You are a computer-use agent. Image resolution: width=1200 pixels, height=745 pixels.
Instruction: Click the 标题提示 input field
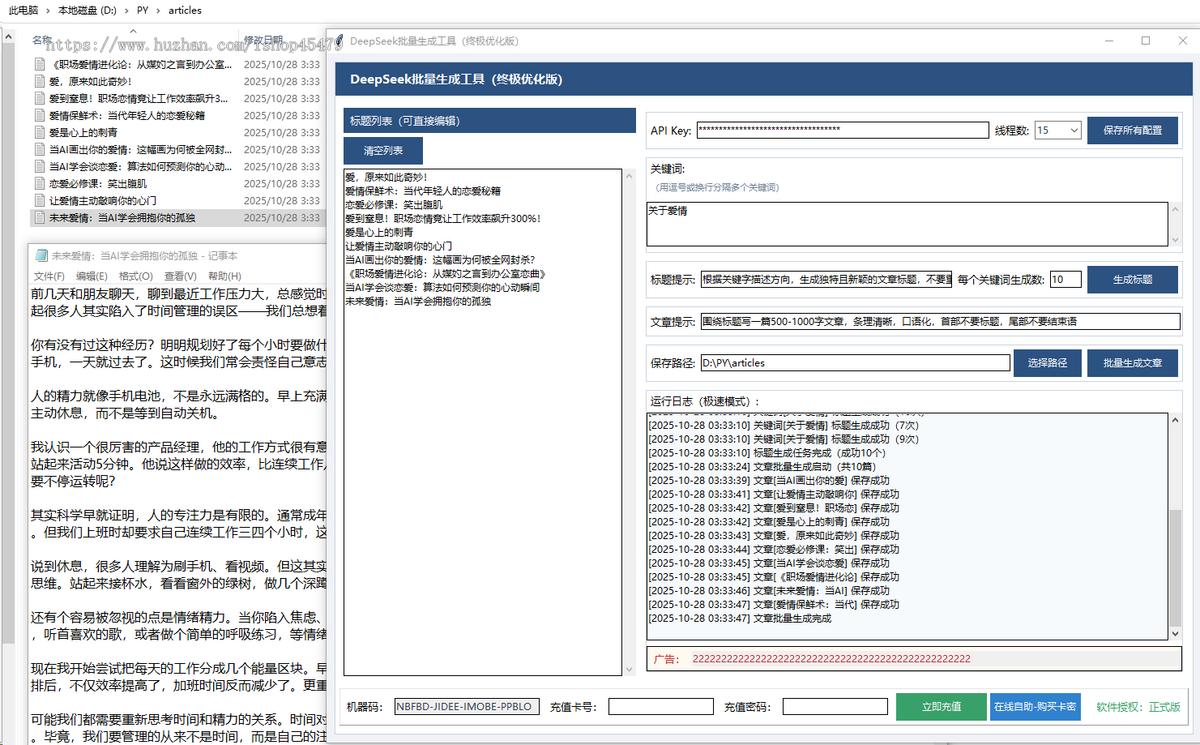(826, 279)
